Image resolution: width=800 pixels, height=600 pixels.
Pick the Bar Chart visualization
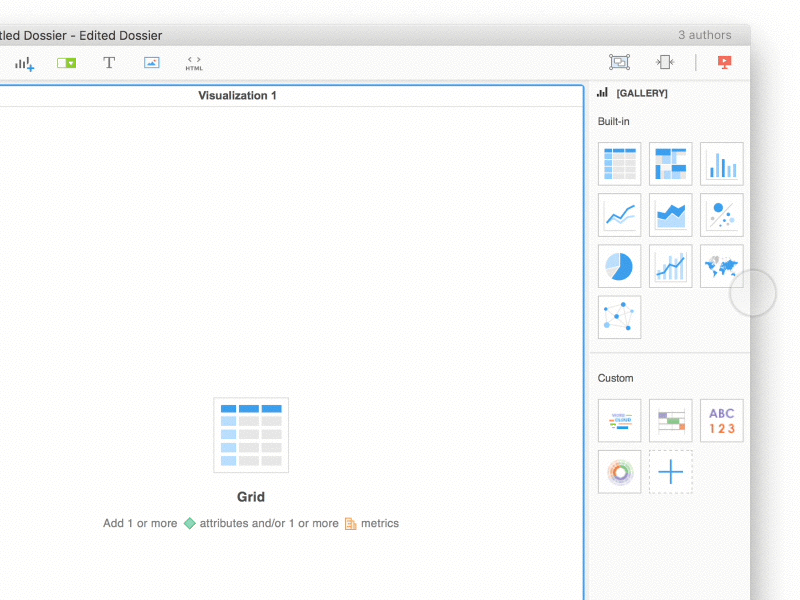click(721, 163)
